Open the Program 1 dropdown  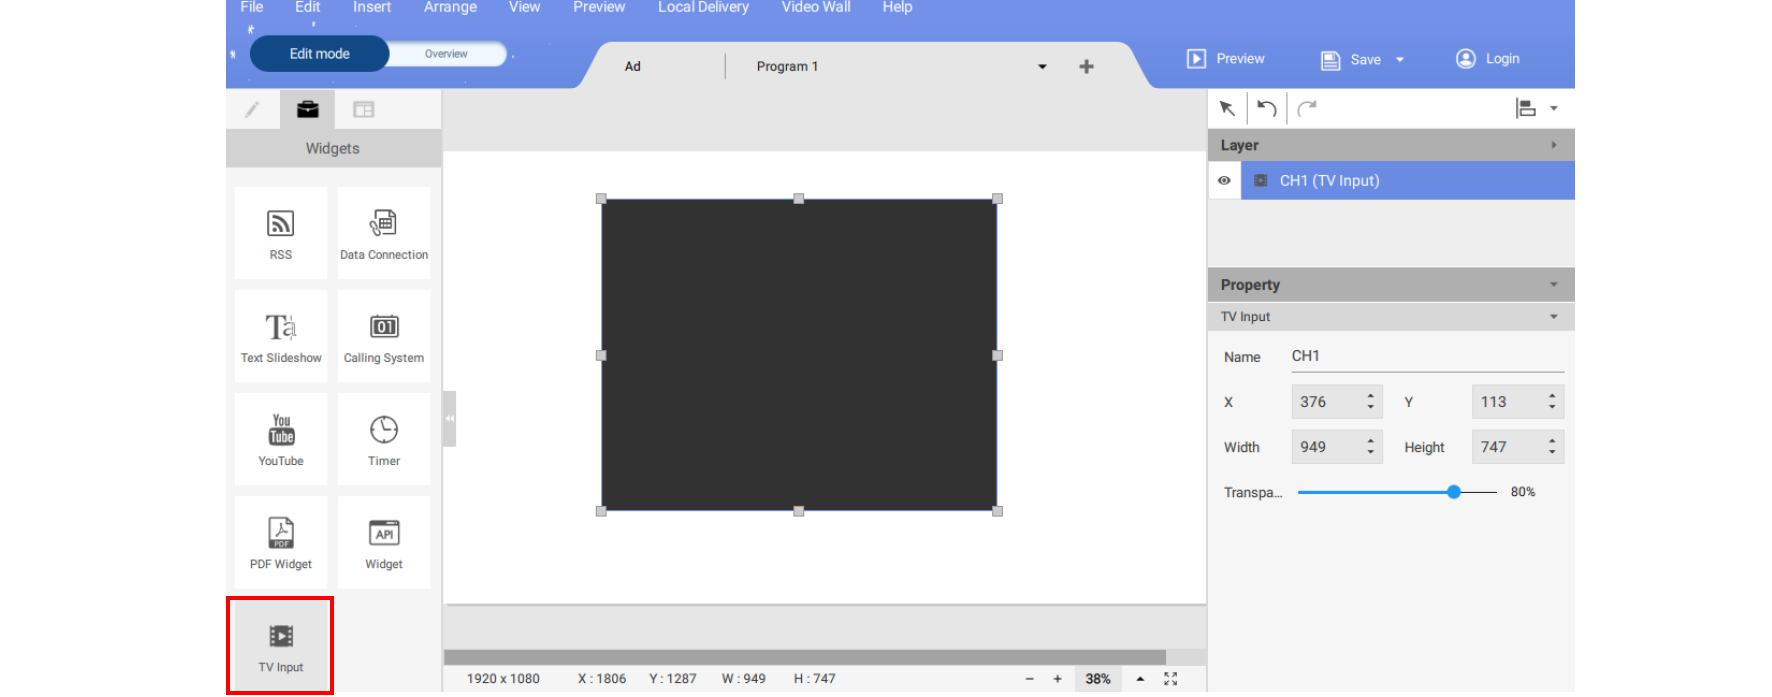coord(1042,67)
